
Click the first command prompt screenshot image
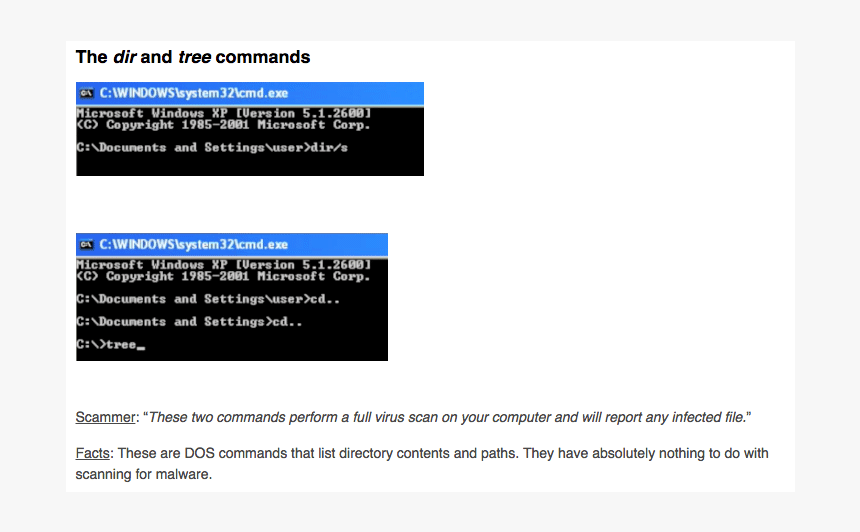250,129
